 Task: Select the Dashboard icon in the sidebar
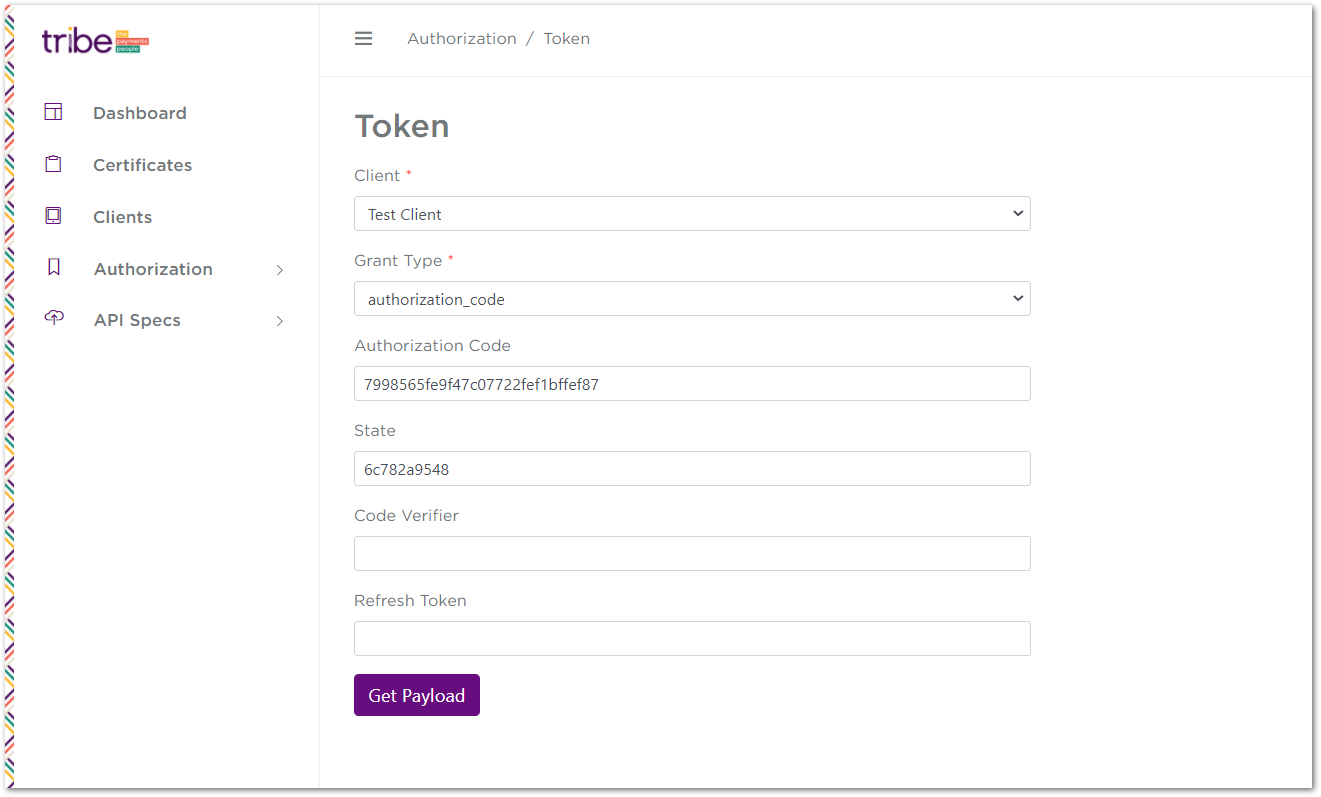point(53,112)
